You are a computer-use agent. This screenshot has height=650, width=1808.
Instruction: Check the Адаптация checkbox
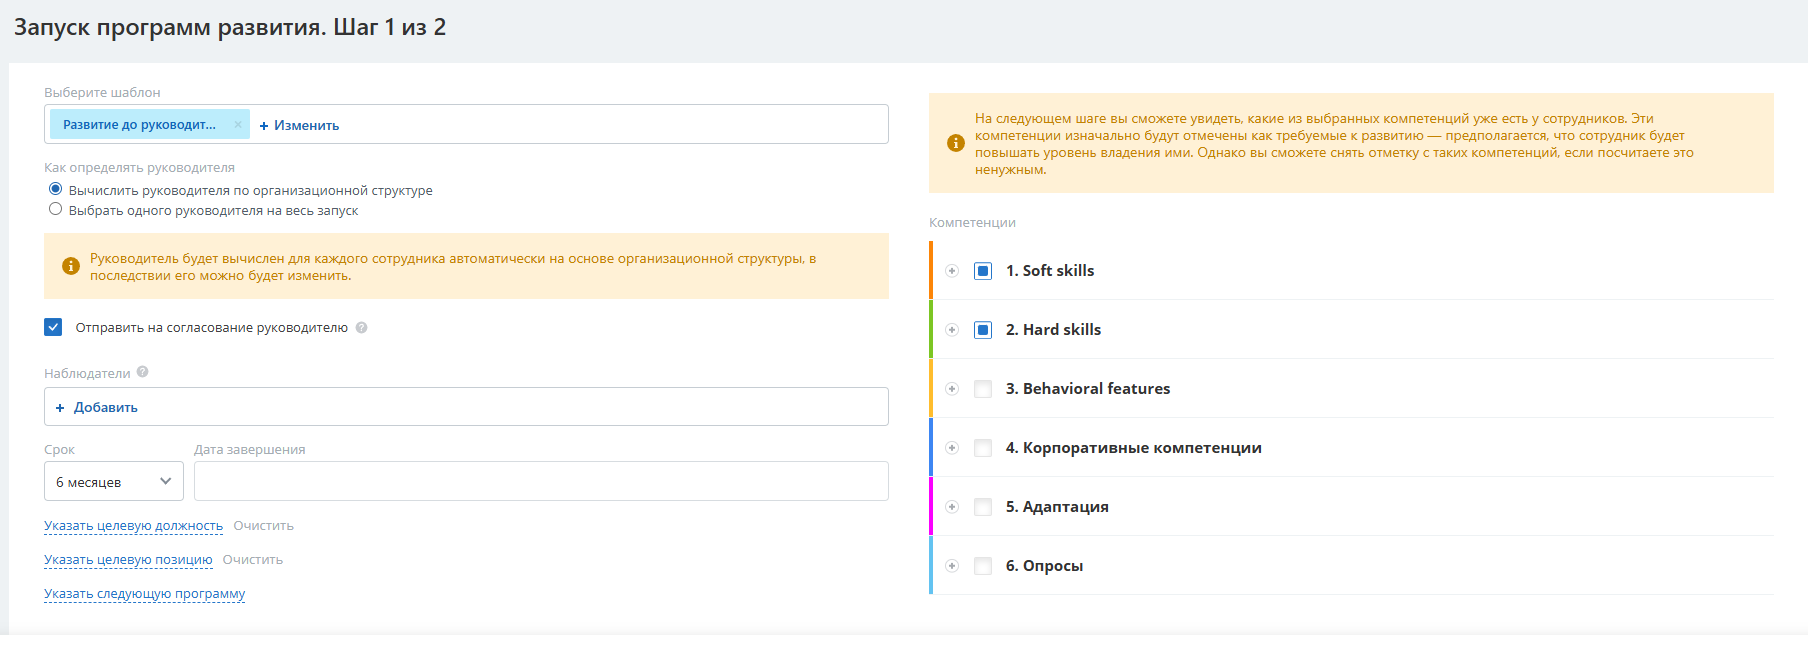pos(983,507)
